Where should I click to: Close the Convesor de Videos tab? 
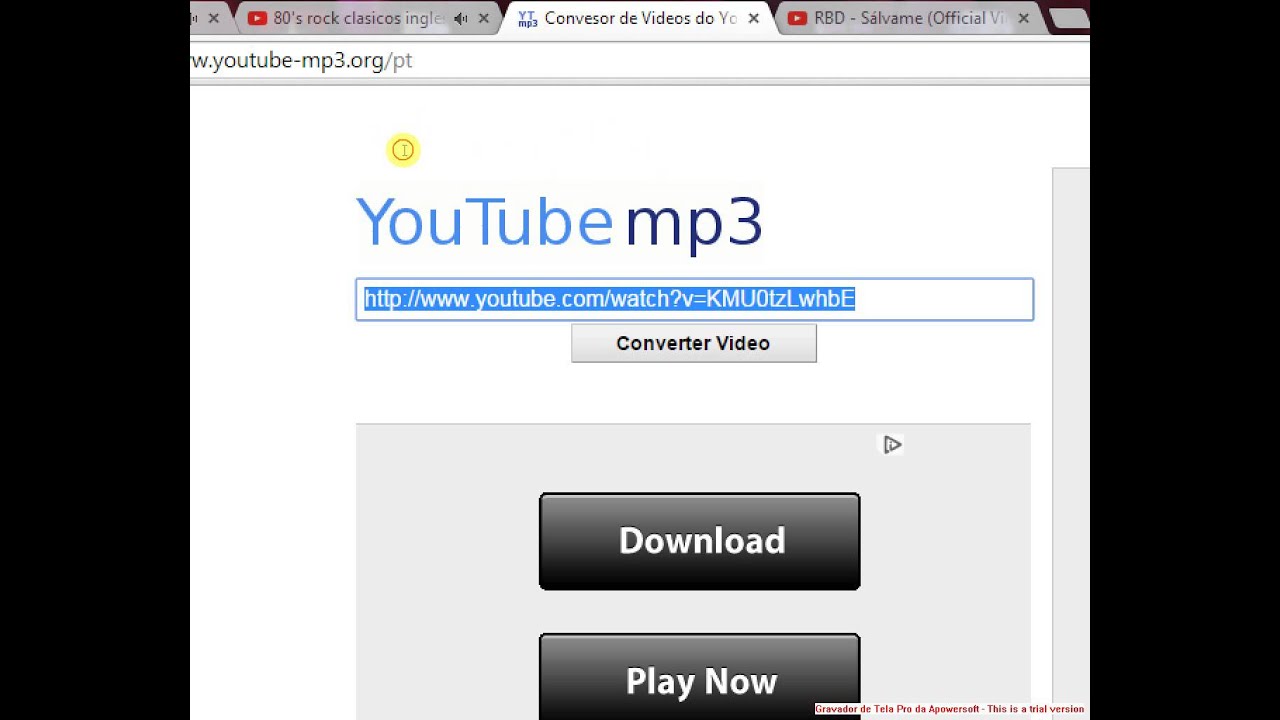[x=753, y=18]
